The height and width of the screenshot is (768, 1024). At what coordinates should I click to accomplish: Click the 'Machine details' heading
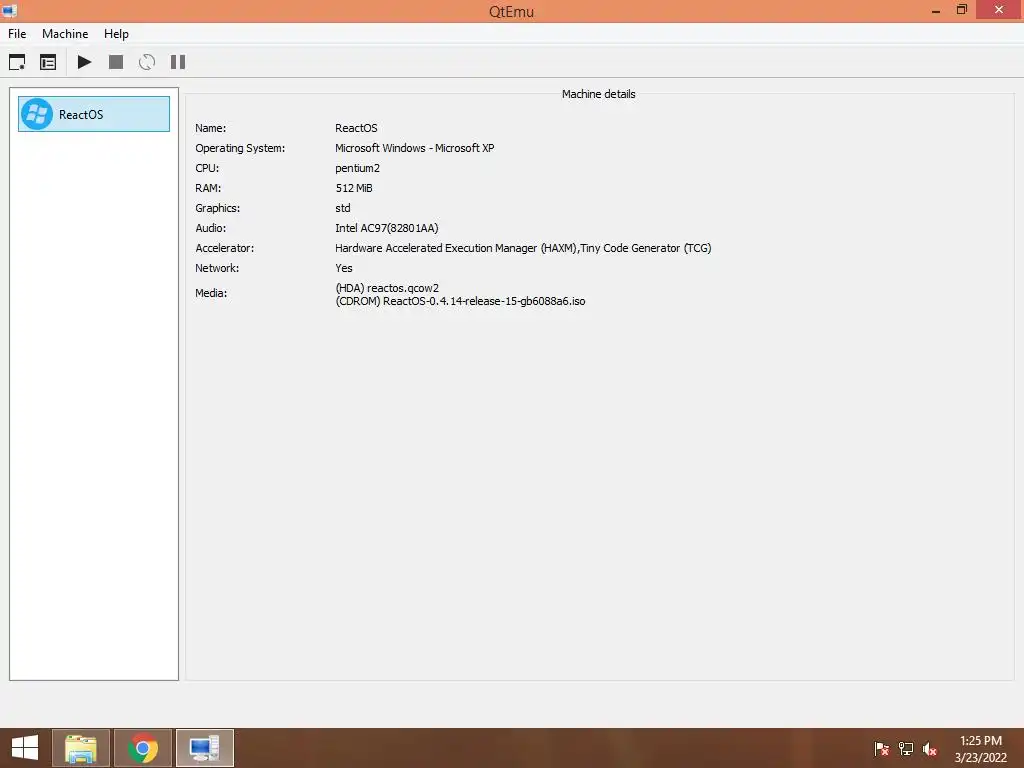[598, 94]
